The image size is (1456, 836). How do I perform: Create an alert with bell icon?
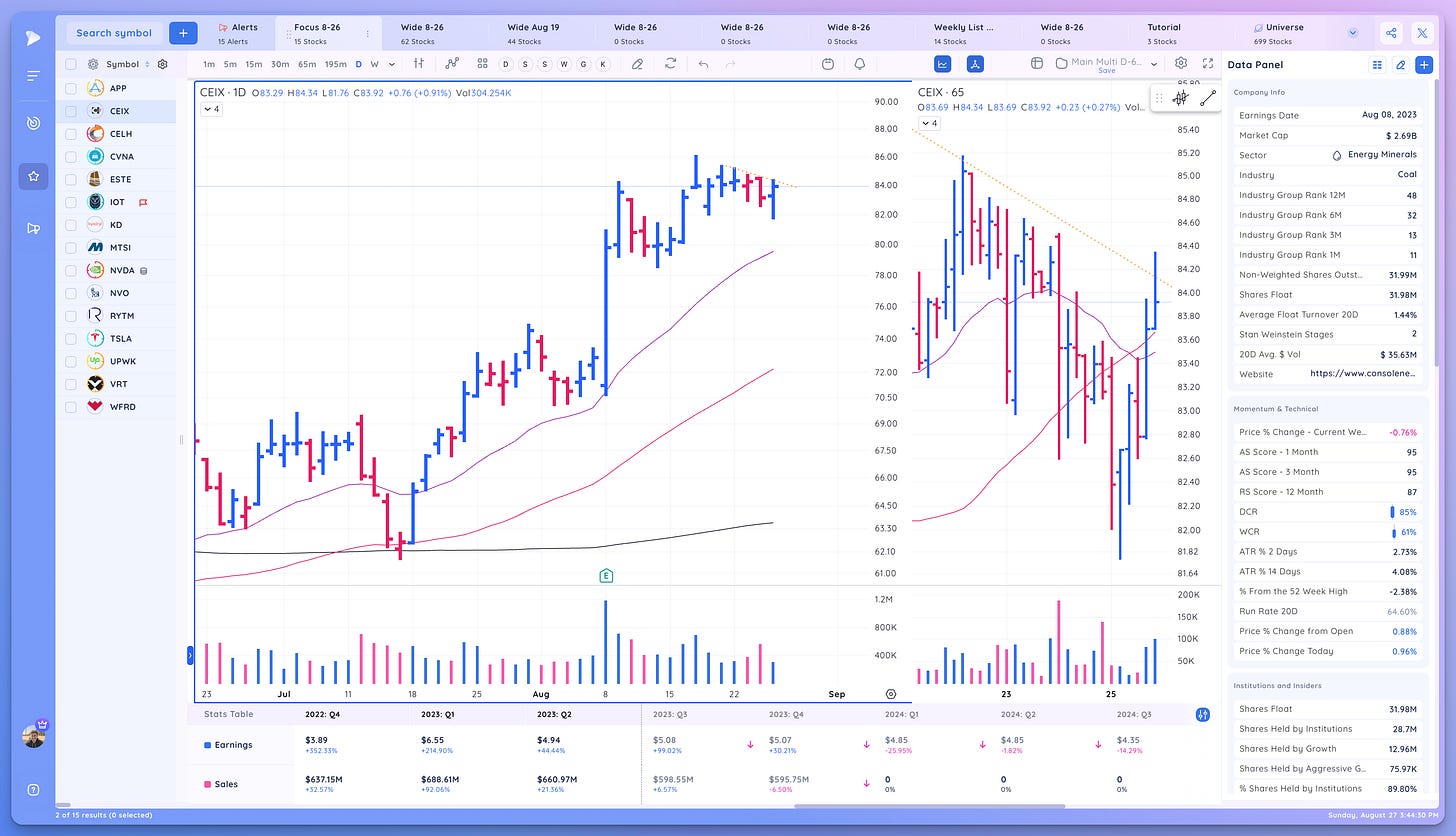click(860, 63)
